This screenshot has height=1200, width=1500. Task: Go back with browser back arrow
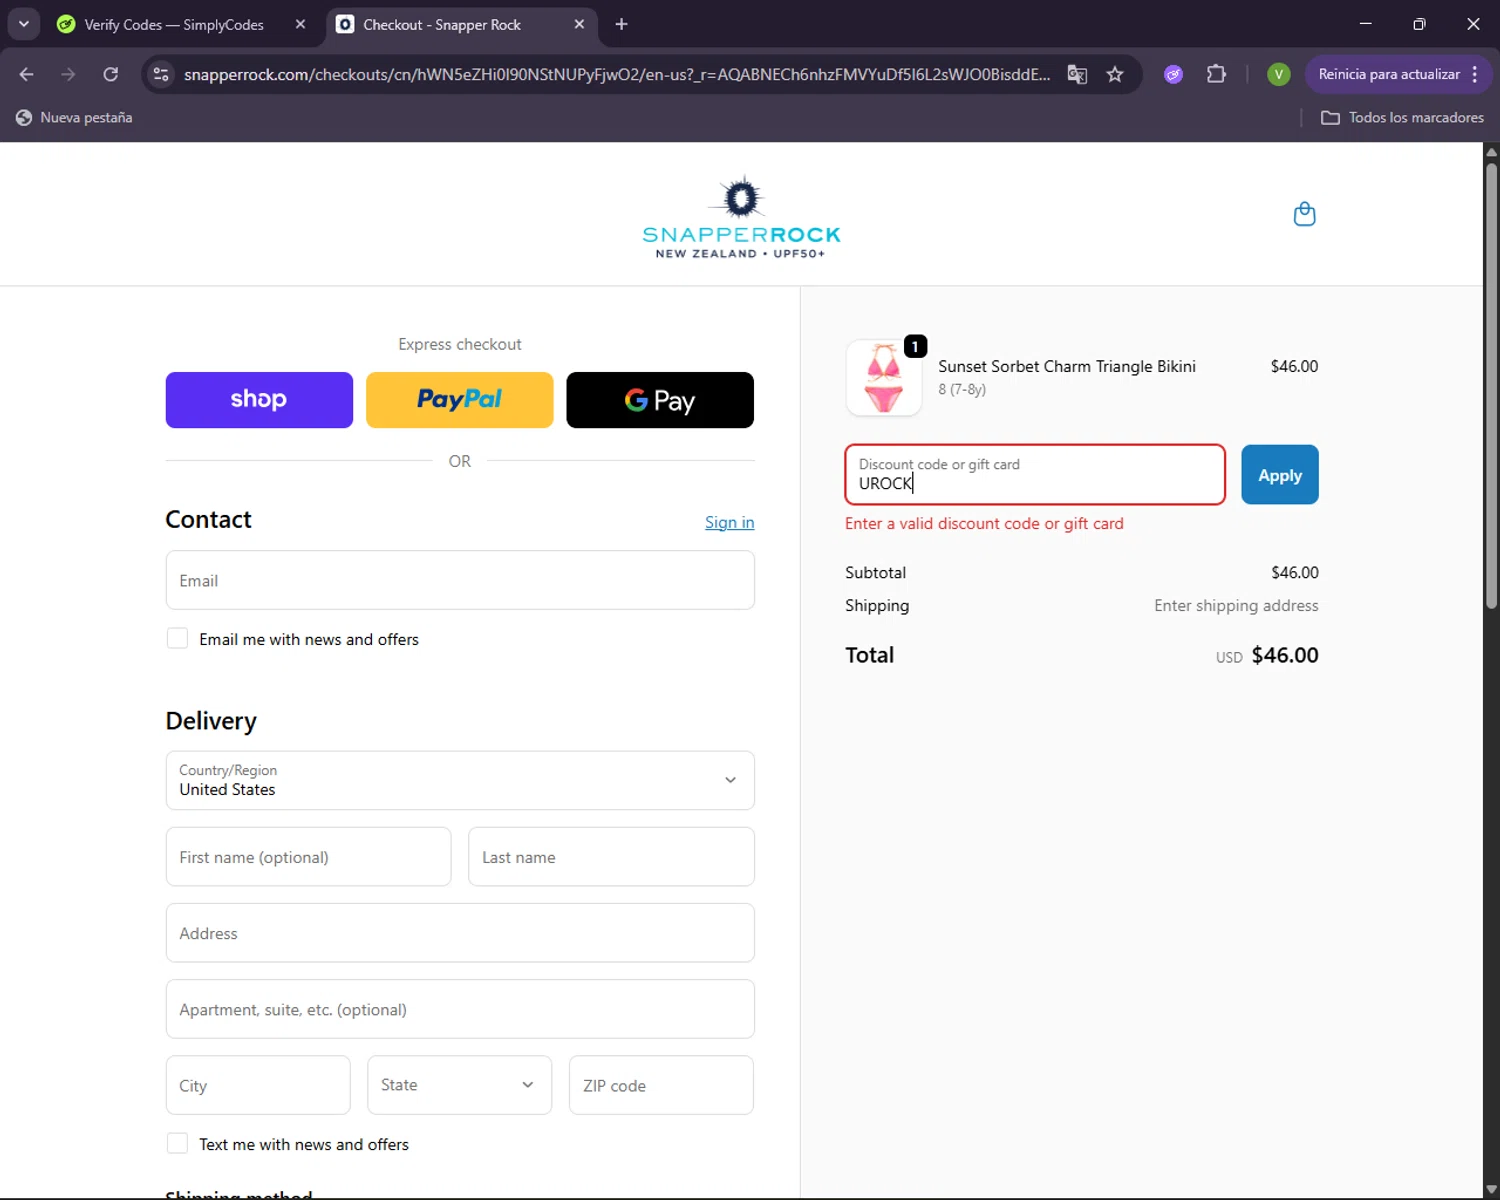tap(27, 74)
